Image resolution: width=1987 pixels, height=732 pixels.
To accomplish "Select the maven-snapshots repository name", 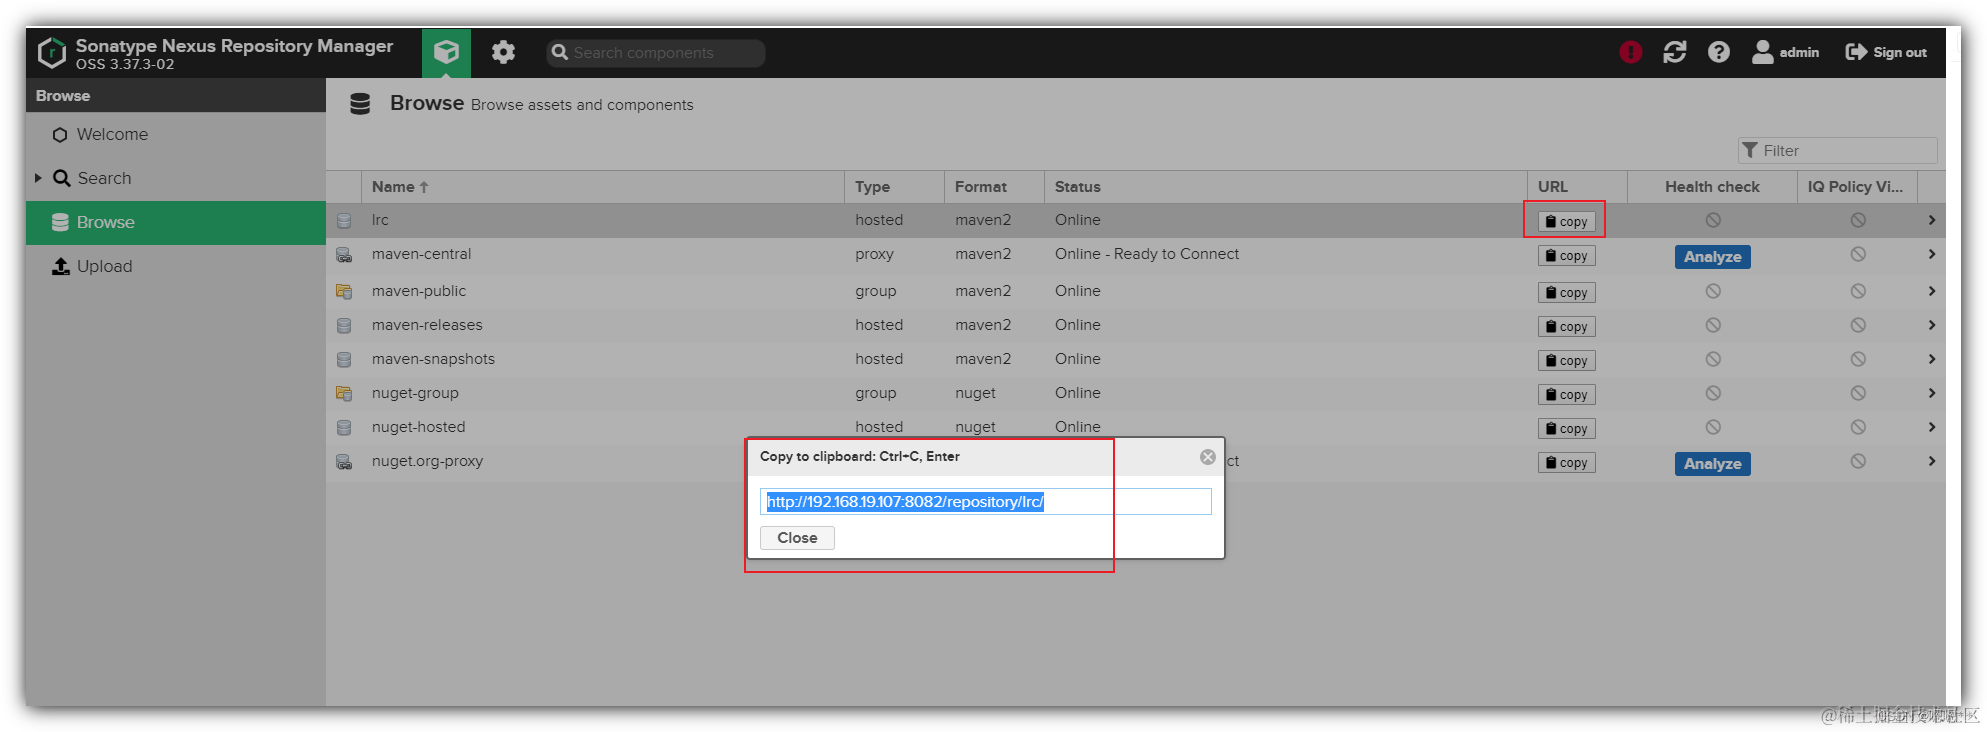I will pyautogui.click(x=433, y=359).
